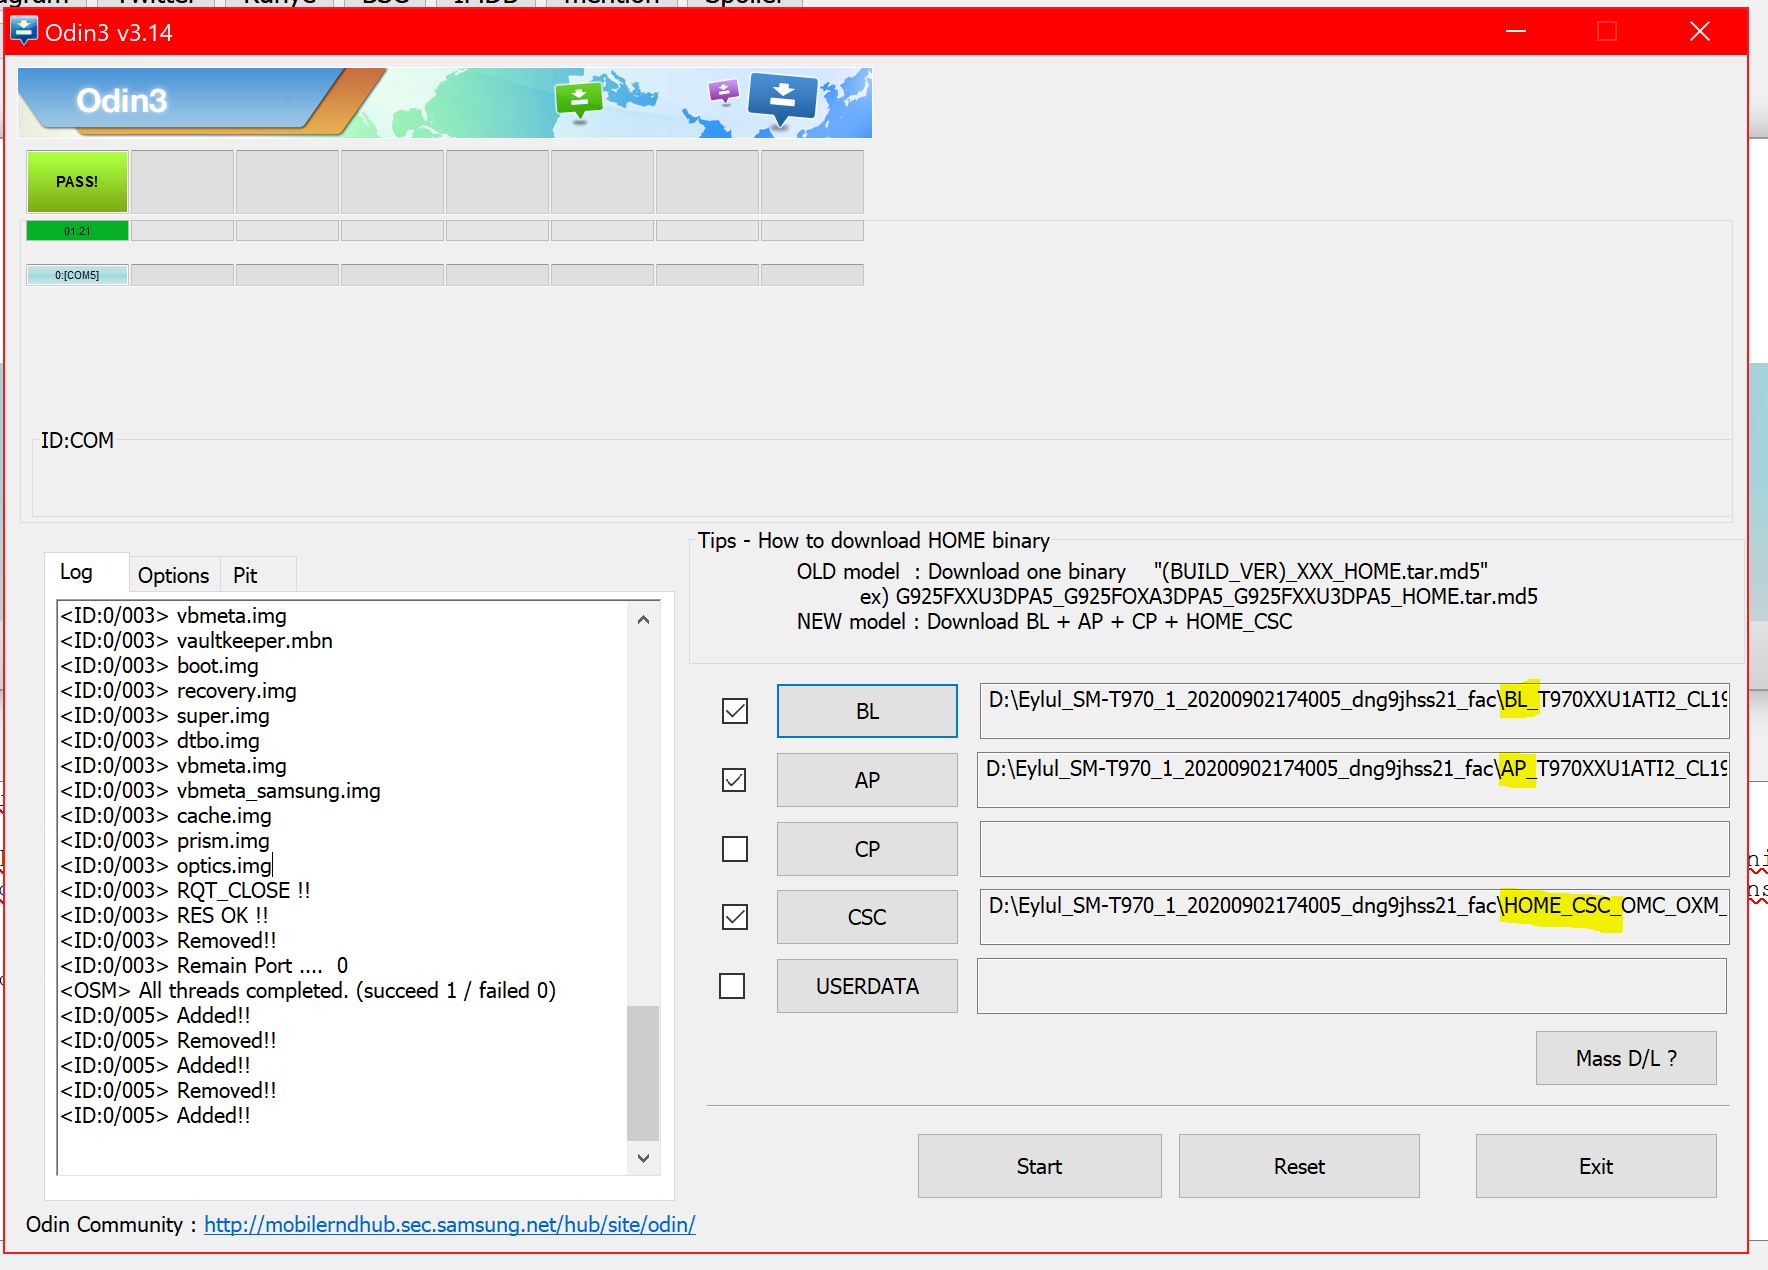Image resolution: width=1768 pixels, height=1270 pixels.
Task: Click the purple download bubble icon in banner
Action: click(x=722, y=93)
